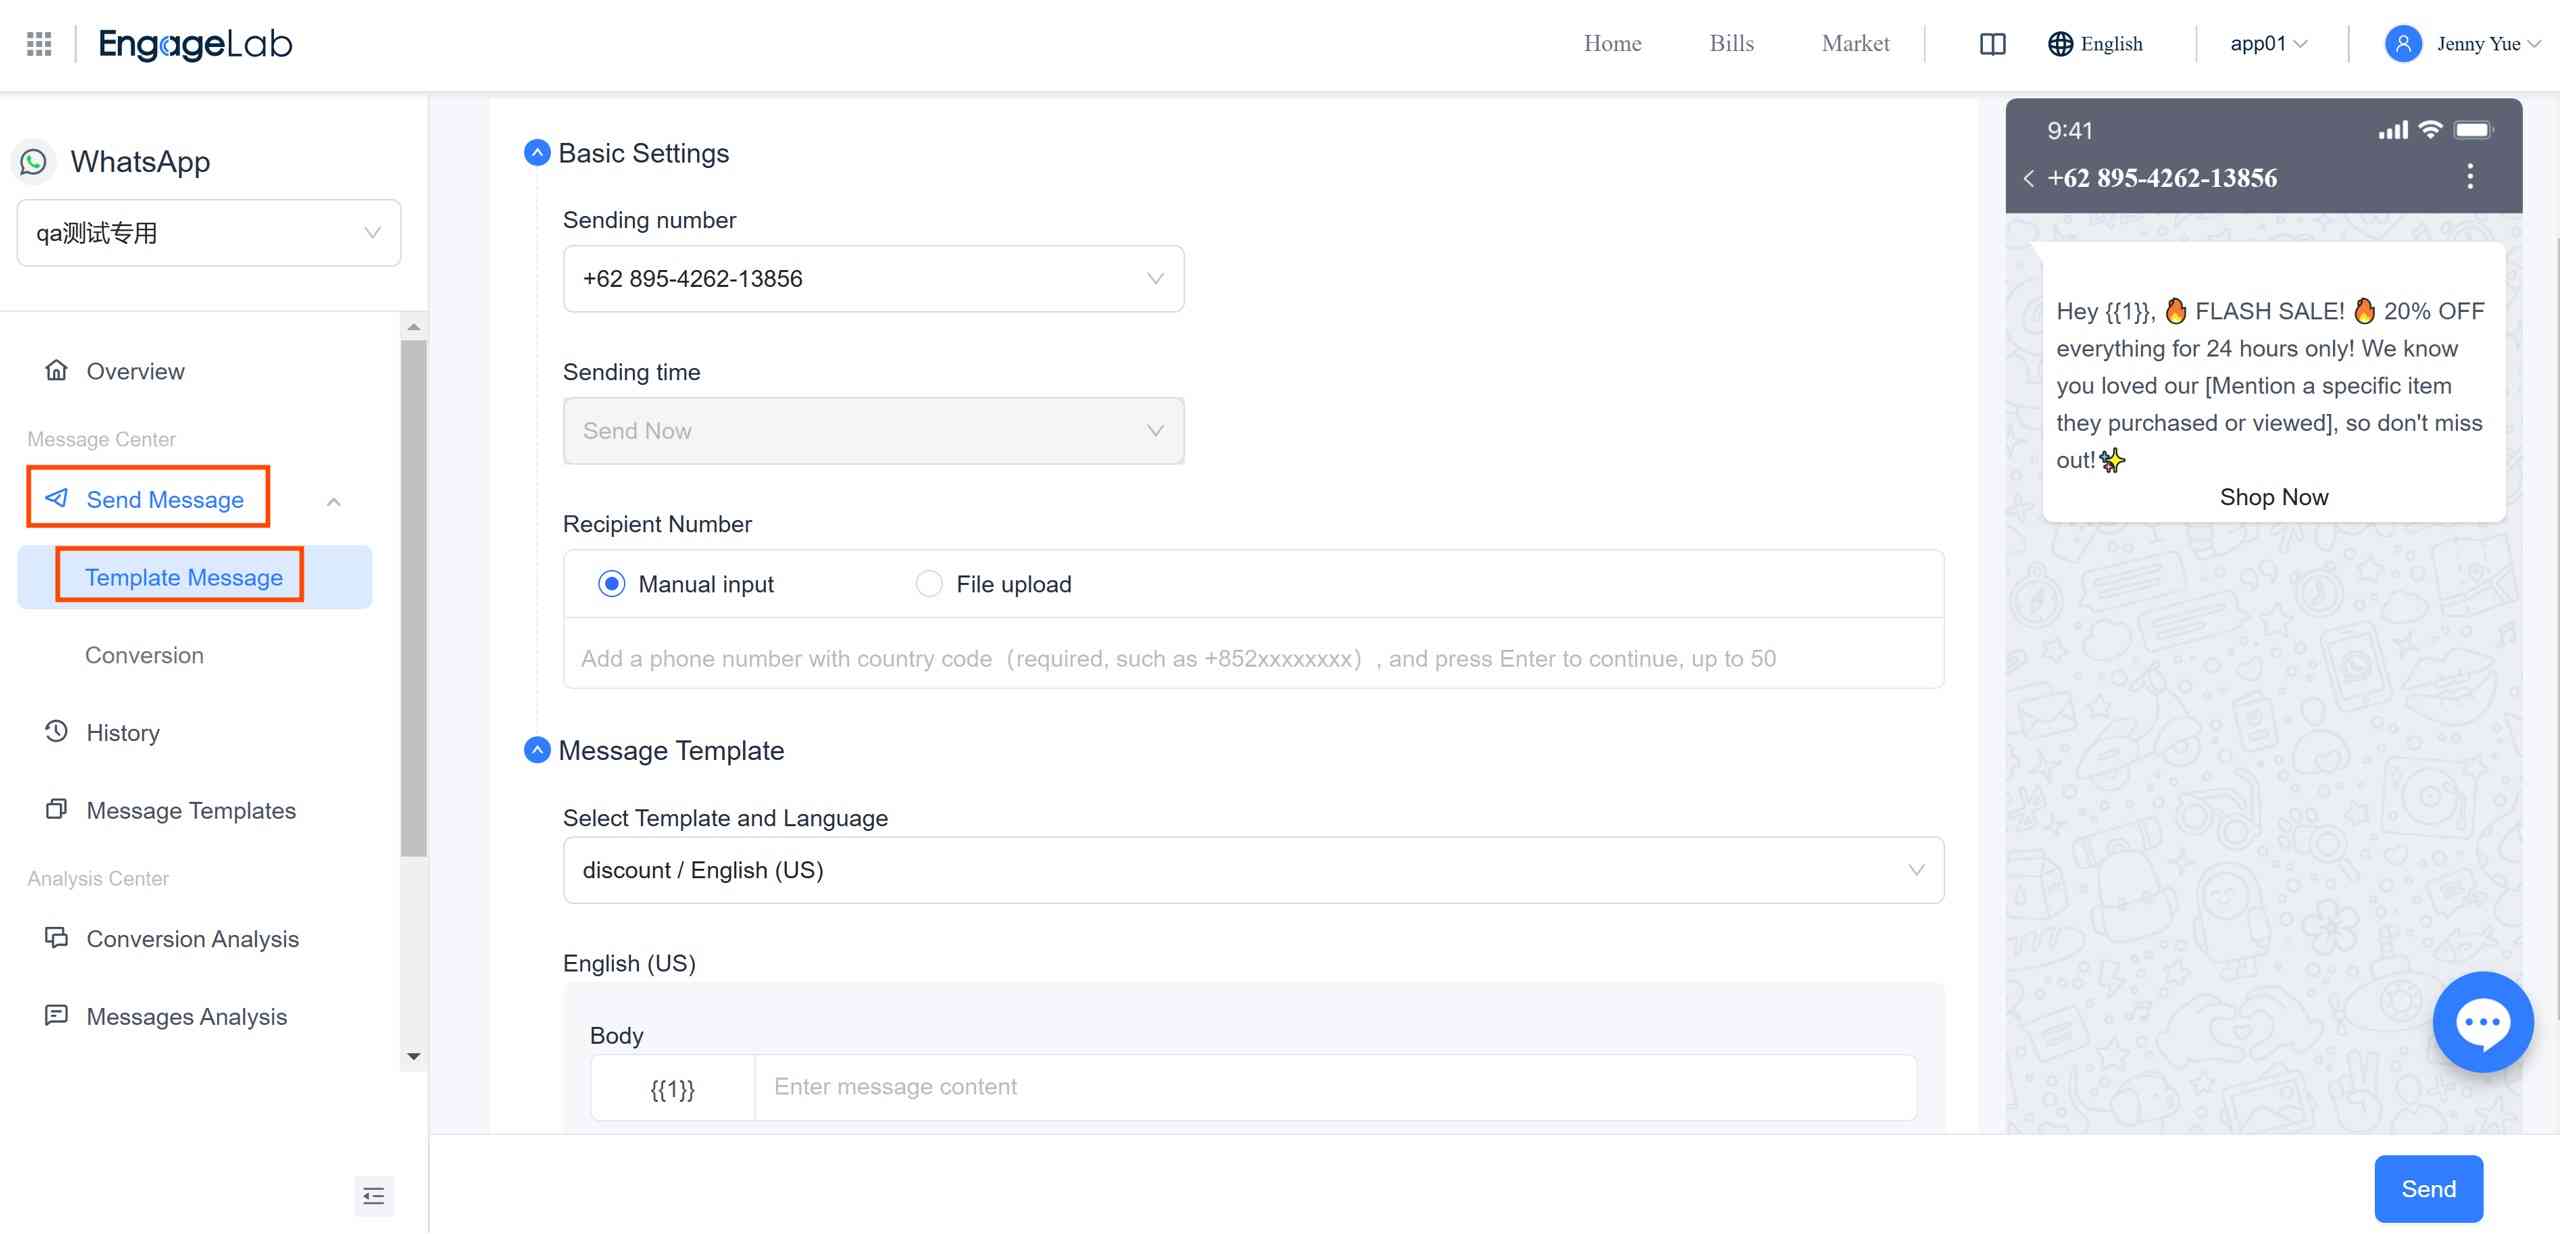Collapse the Message Template section
This screenshot has width=2560, height=1234.
[537, 750]
